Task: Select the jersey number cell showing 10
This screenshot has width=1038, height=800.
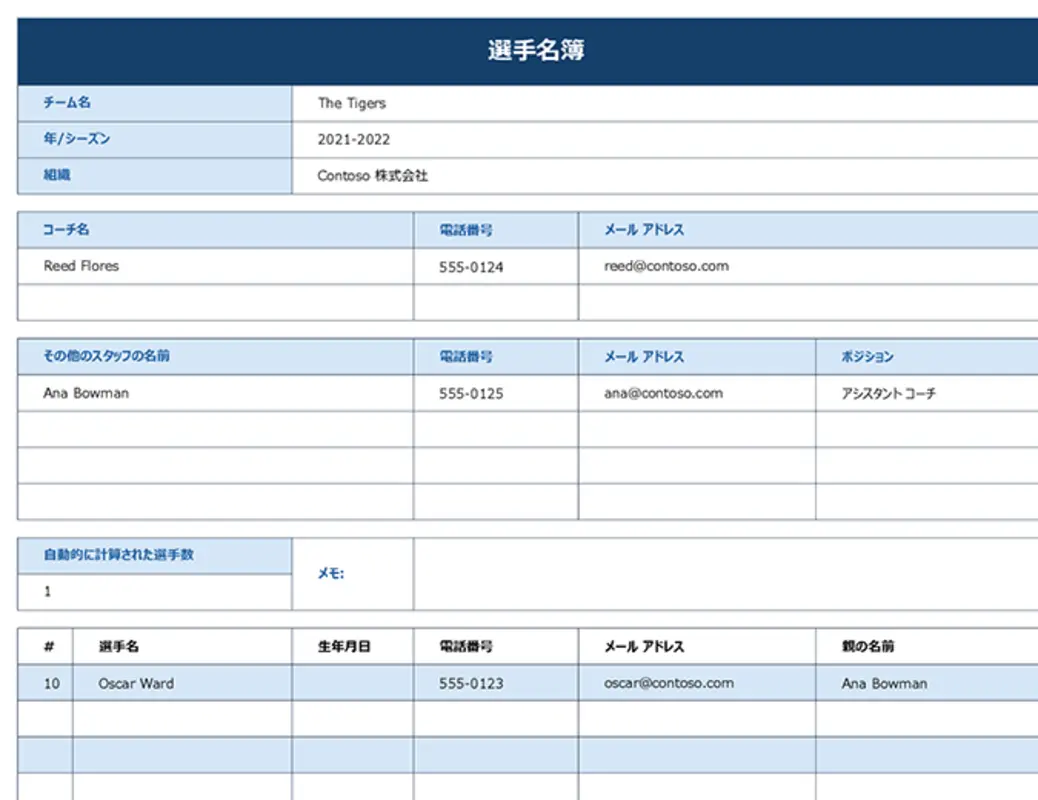Action: (51, 684)
